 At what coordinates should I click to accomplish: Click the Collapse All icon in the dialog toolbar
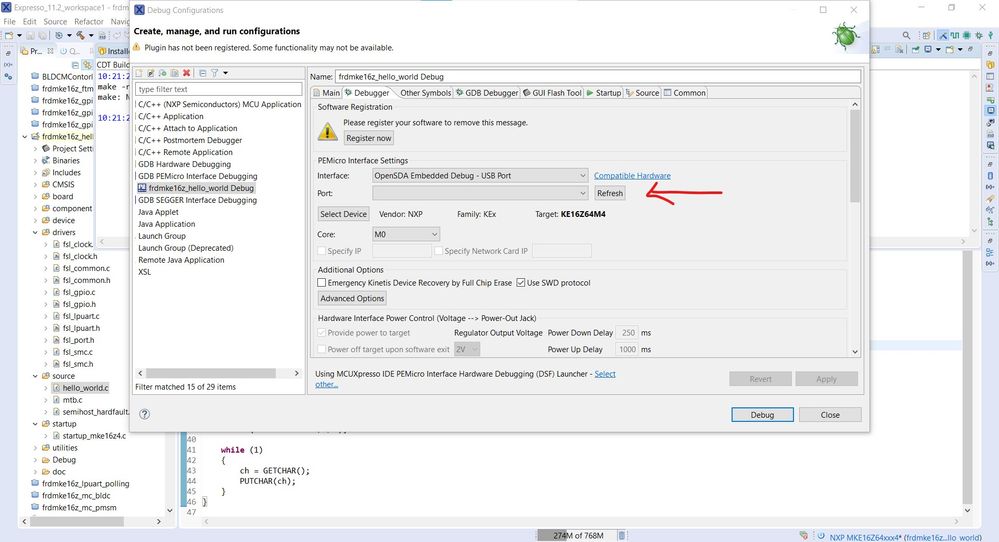203,73
